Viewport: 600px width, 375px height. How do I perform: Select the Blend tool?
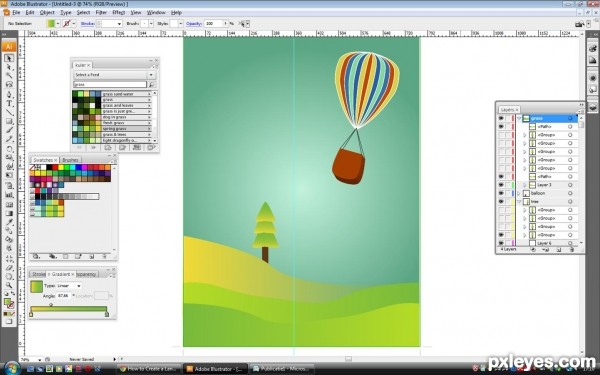[9, 231]
